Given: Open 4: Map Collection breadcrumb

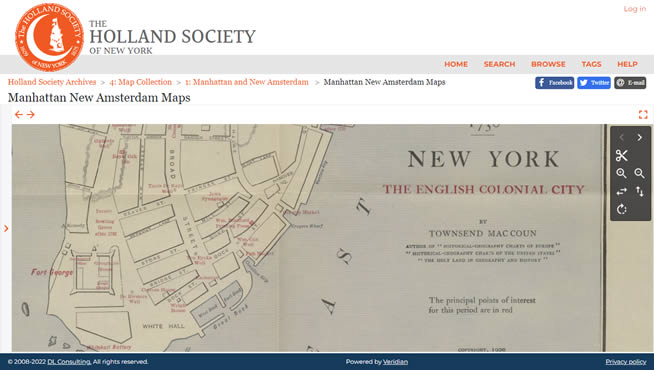Looking at the screenshot, I should pyautogui.click(x=141, y=82).
